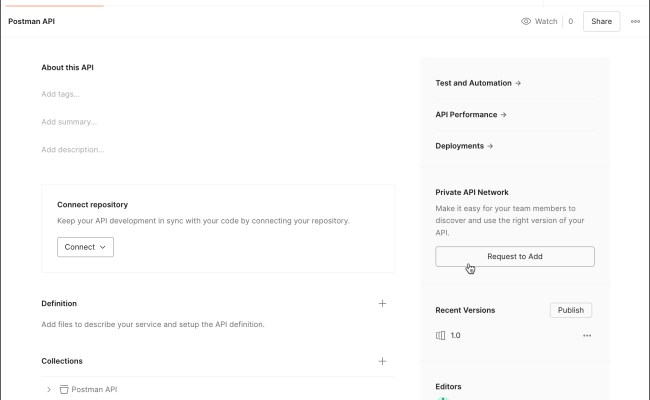Screen dimensions: 650x400
Task: Click the Watch eye icon
Action: click(x=526, y=21)
